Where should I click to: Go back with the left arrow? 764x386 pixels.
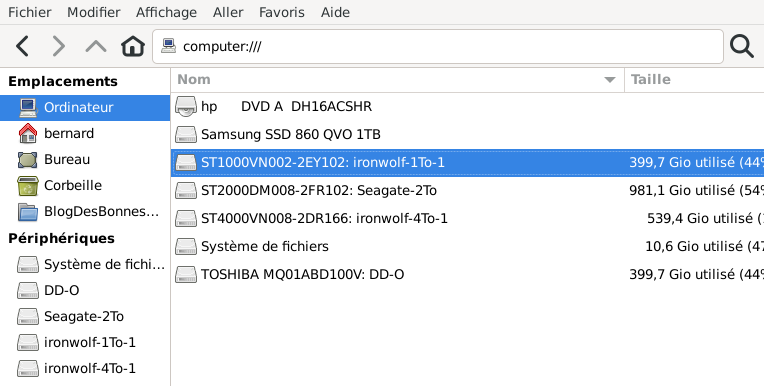pos(22,46)
